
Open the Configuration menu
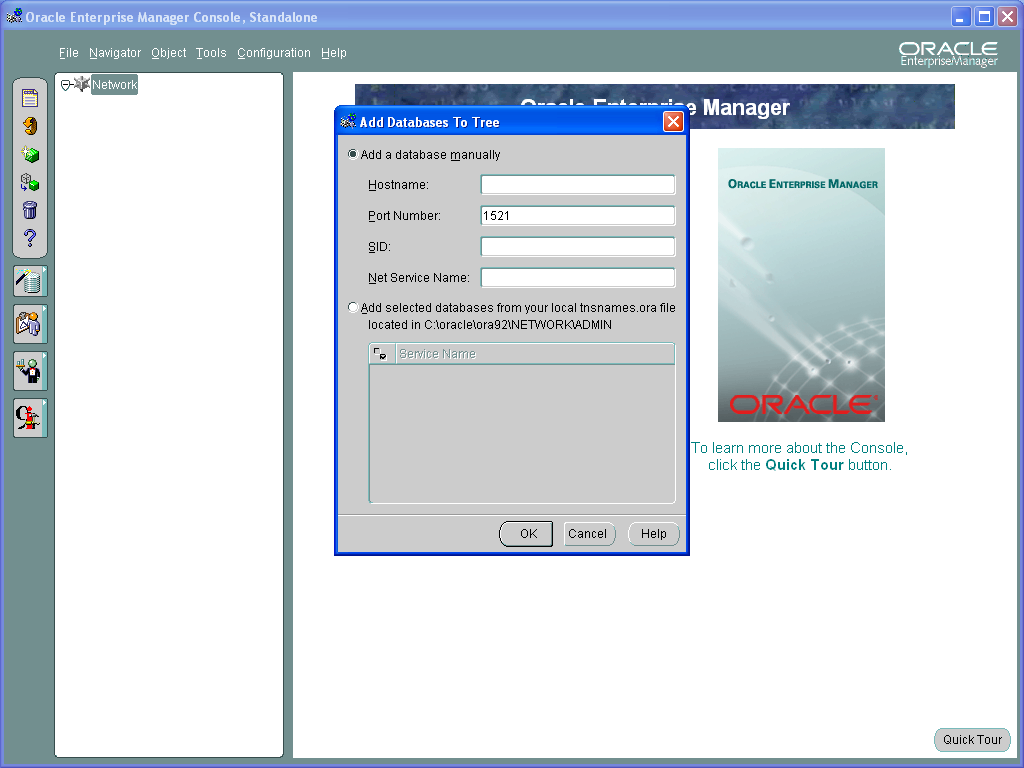click(x=274, y=53)
